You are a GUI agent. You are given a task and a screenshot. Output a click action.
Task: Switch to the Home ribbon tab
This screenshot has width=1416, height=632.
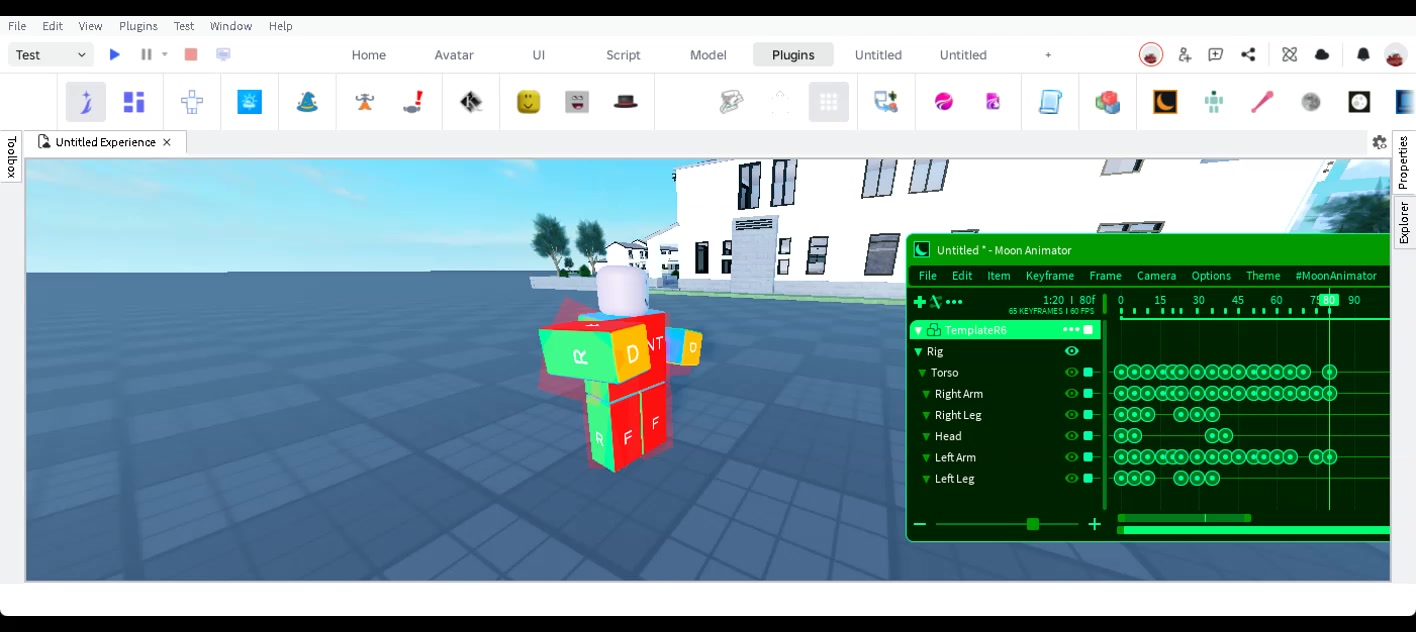click(x=369, y=55)
